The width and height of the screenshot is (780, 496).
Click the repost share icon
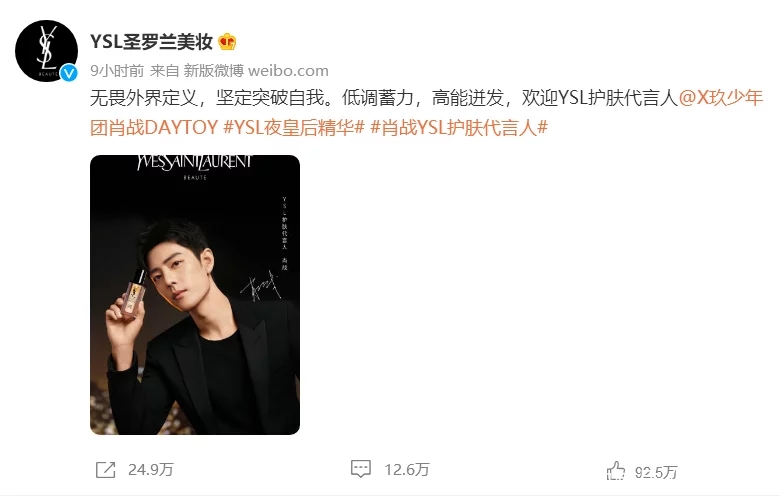[x=105, y=470]
